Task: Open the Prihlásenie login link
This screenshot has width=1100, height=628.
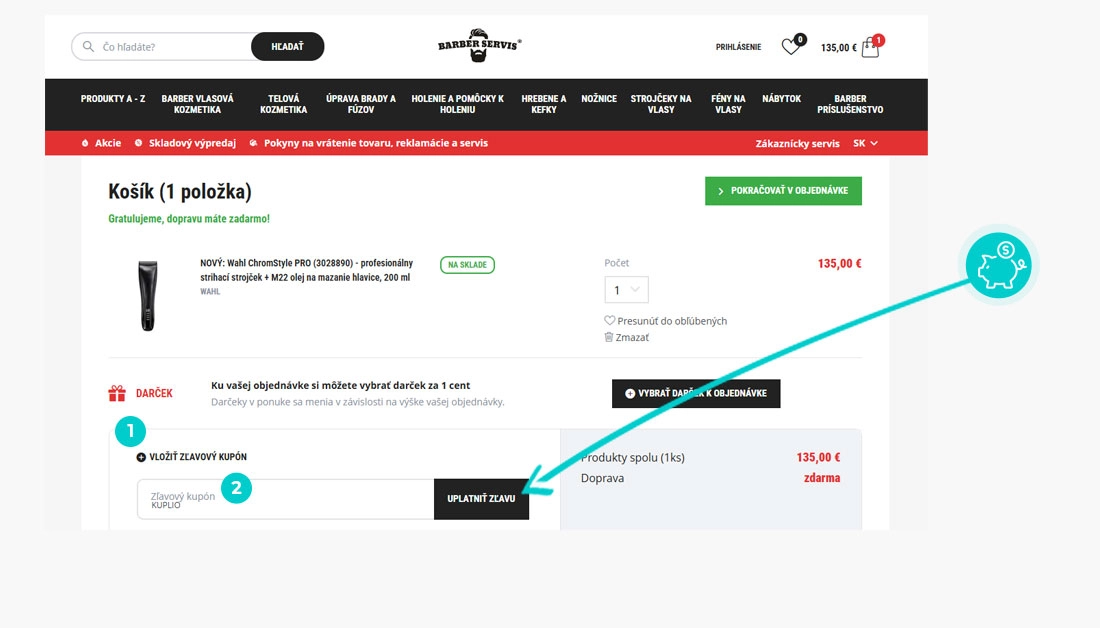Action: click(738, 47)
